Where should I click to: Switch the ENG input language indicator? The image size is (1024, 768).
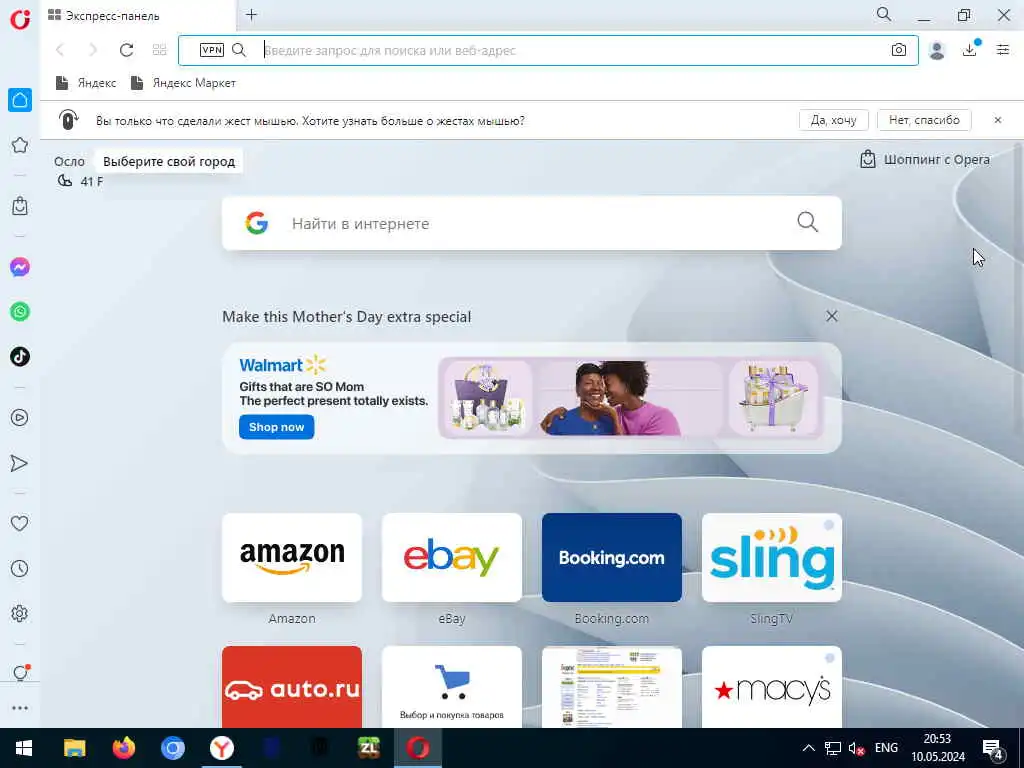tap(886, 748)
